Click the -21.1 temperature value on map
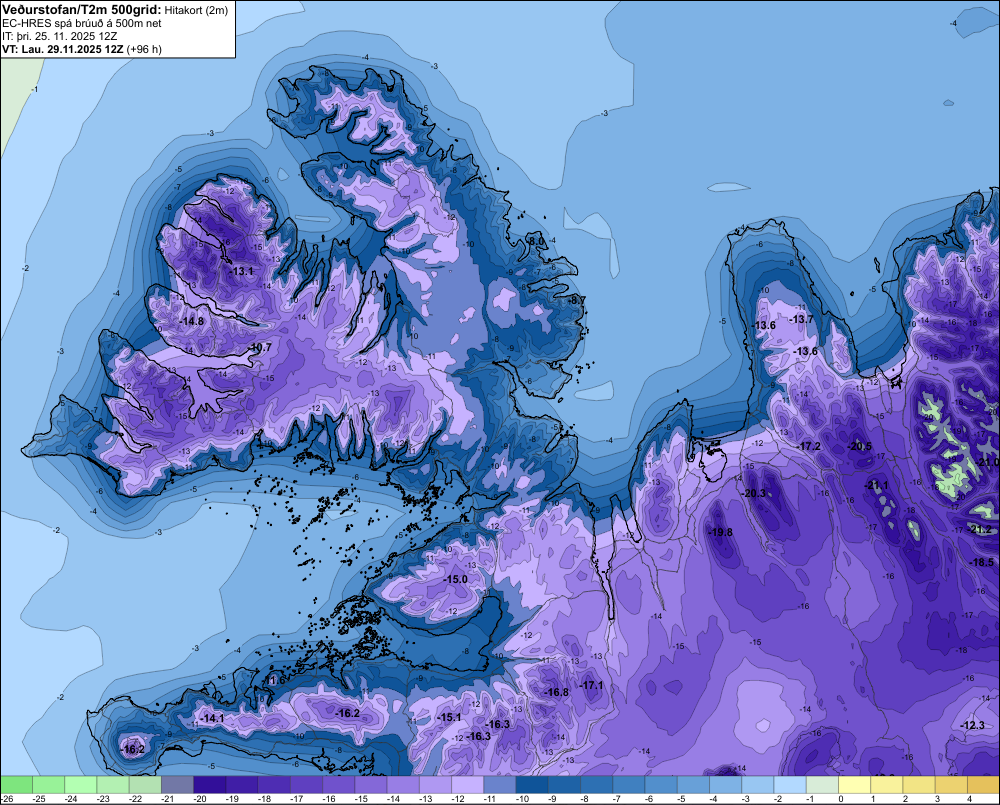The height and width of the screenshot is (805, 1000). (876, 485)
